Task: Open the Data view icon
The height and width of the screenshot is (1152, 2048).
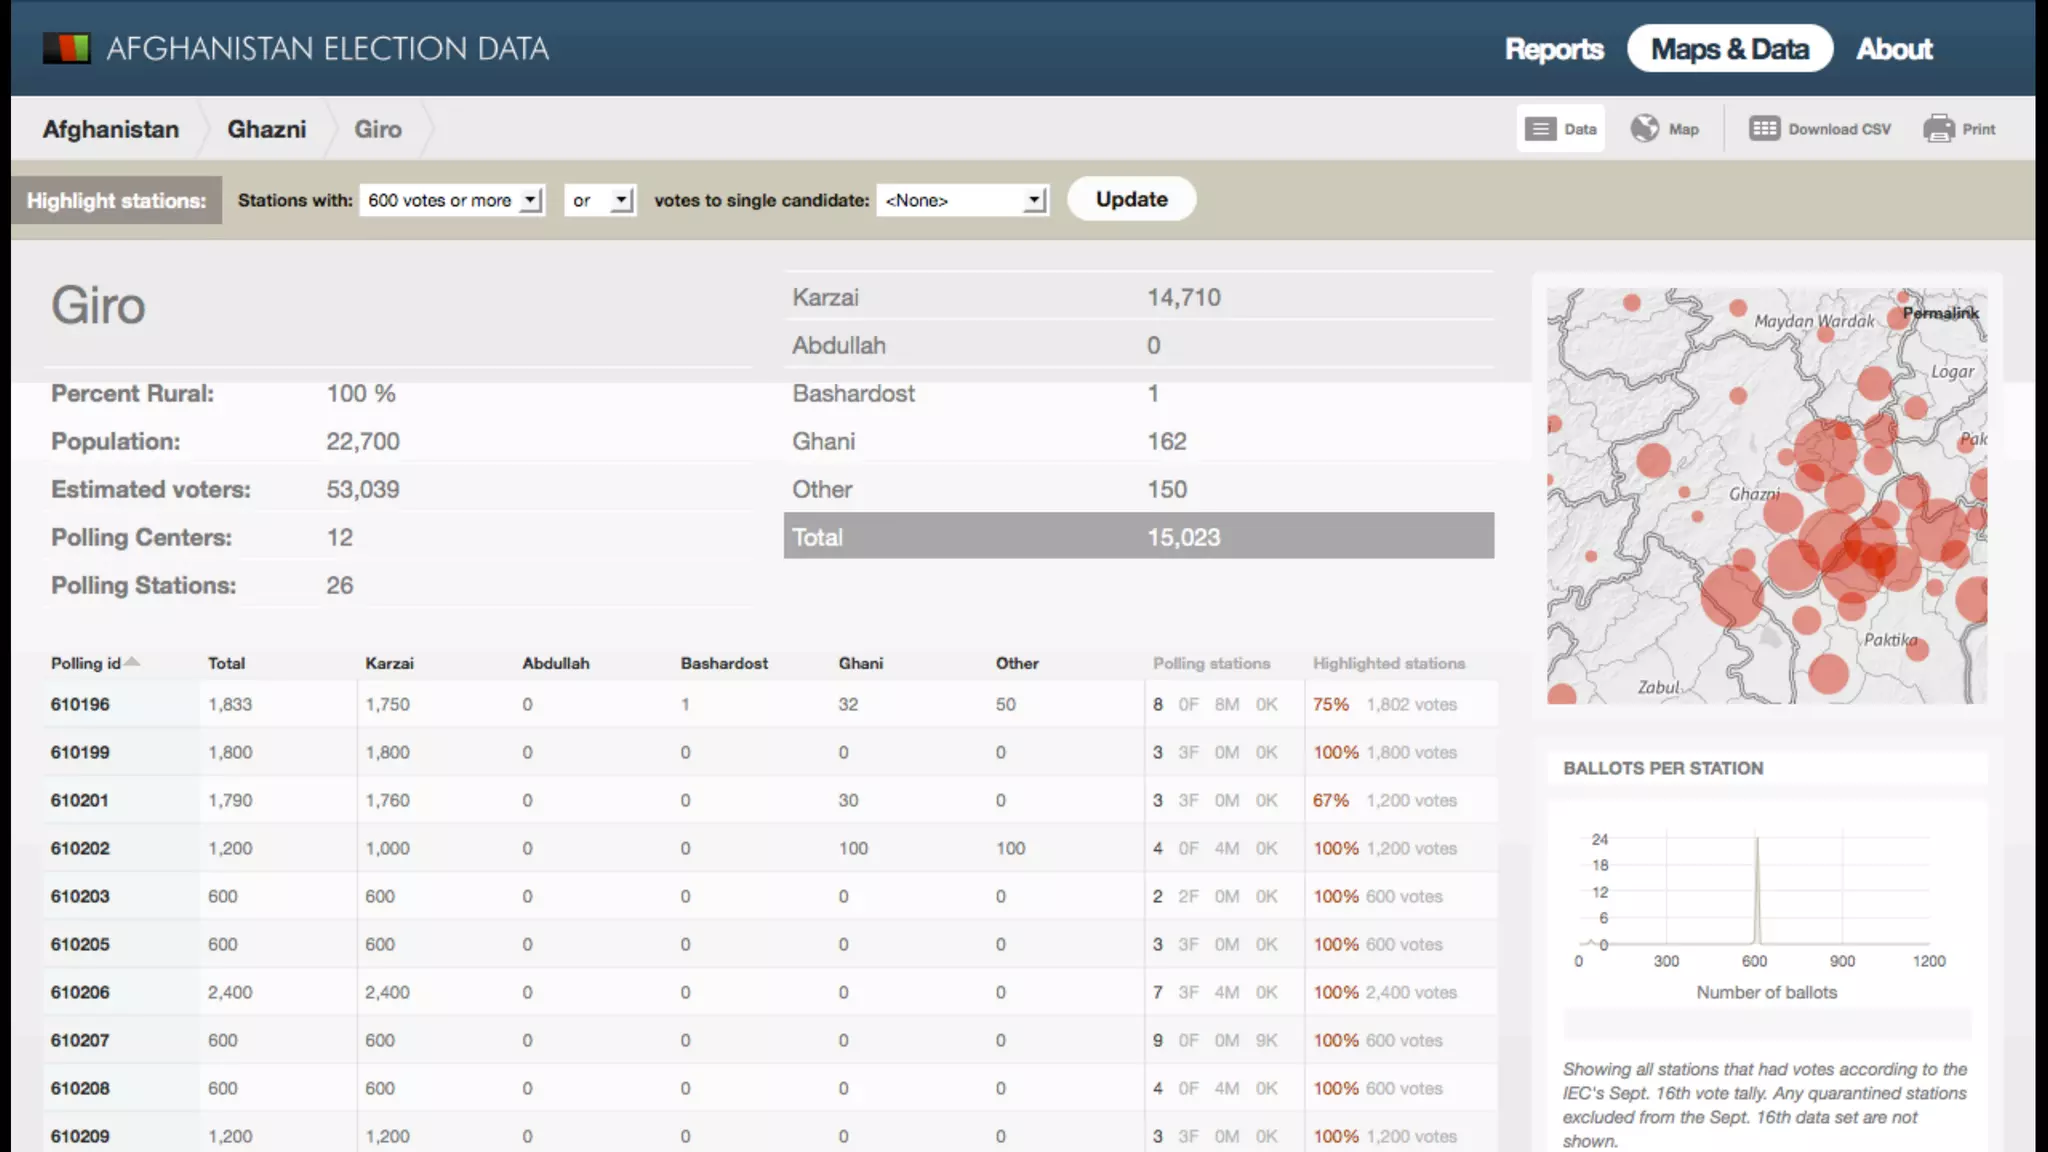Action: (x=1540, y=129)
